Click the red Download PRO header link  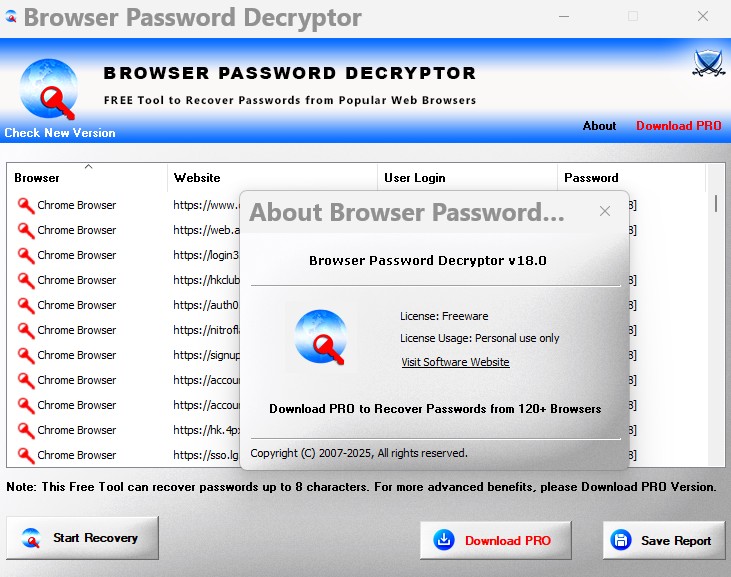coord(678,126)
